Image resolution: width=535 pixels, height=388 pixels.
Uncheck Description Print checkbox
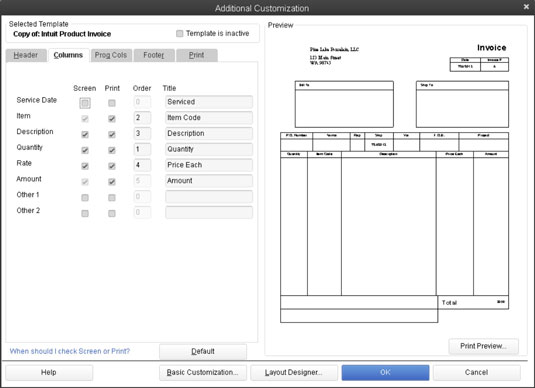pos(112,134)
